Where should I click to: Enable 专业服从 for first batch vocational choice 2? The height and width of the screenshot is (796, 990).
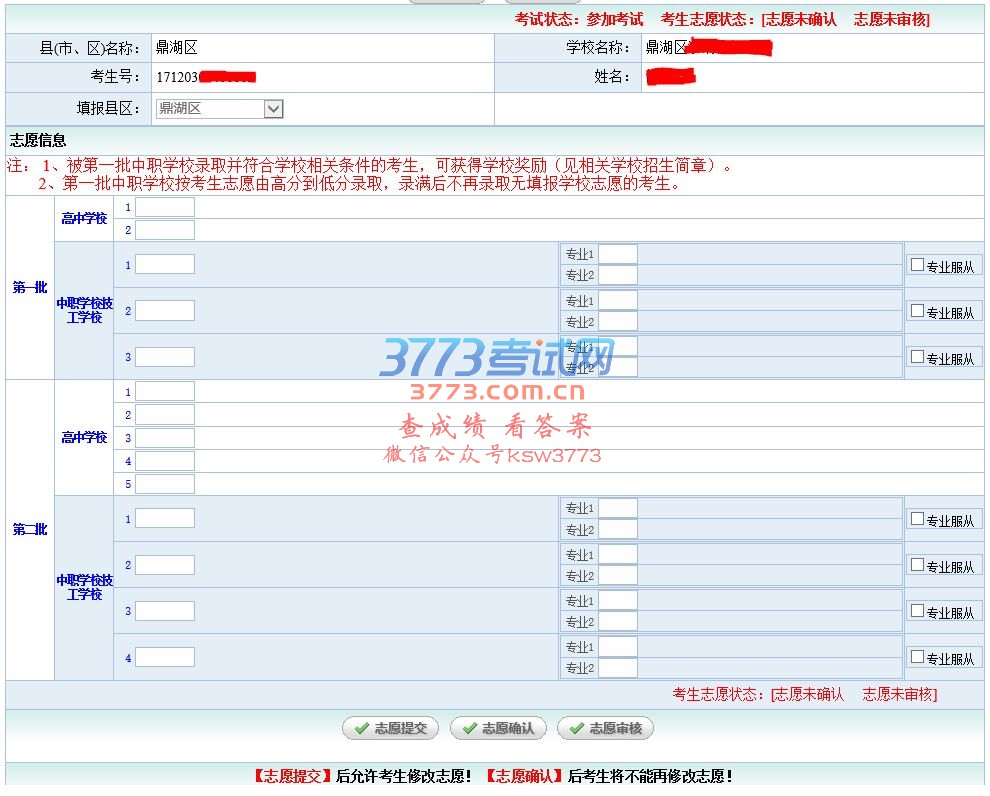917,311
